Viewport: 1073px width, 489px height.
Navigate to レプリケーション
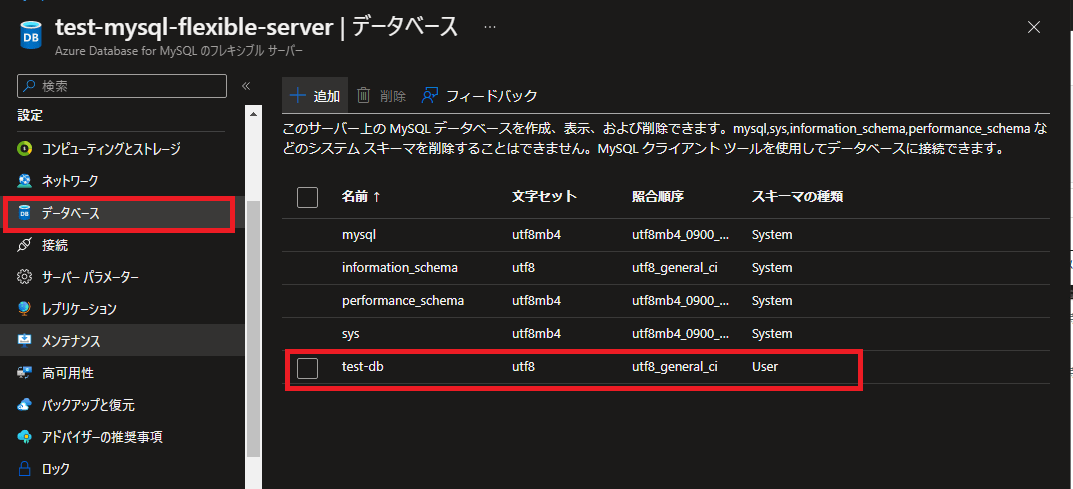click(x=79, y=309)
